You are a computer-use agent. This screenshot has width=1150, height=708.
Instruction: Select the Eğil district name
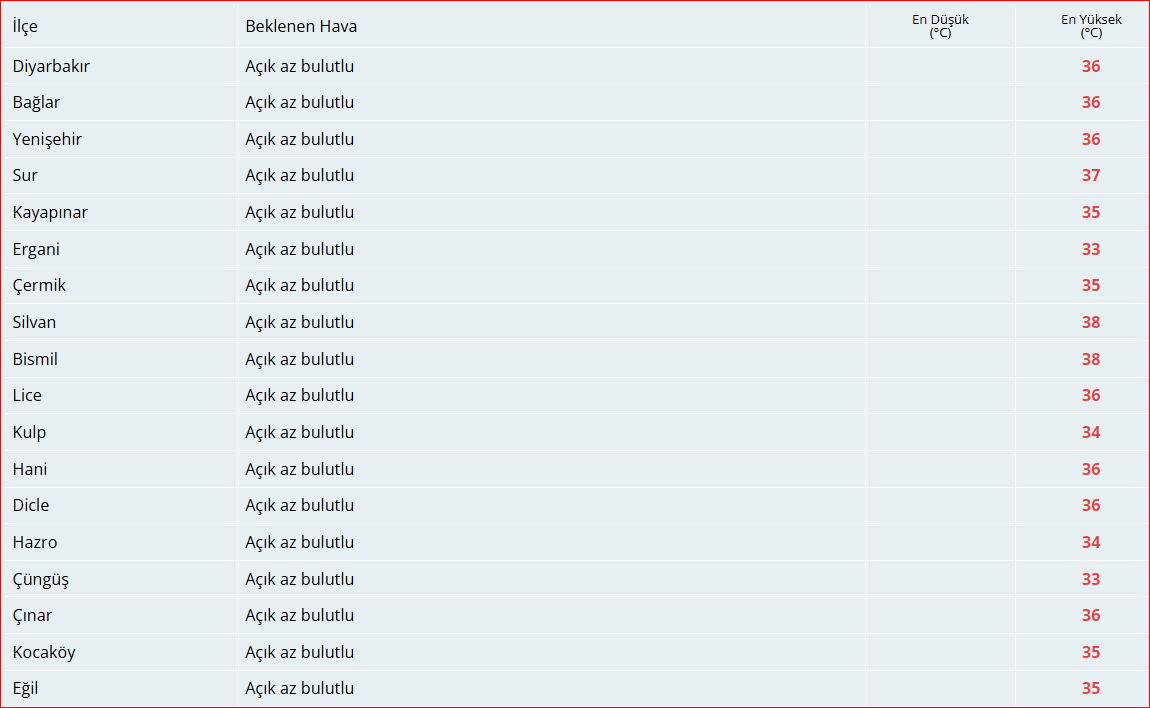click(x=26, y=688)
